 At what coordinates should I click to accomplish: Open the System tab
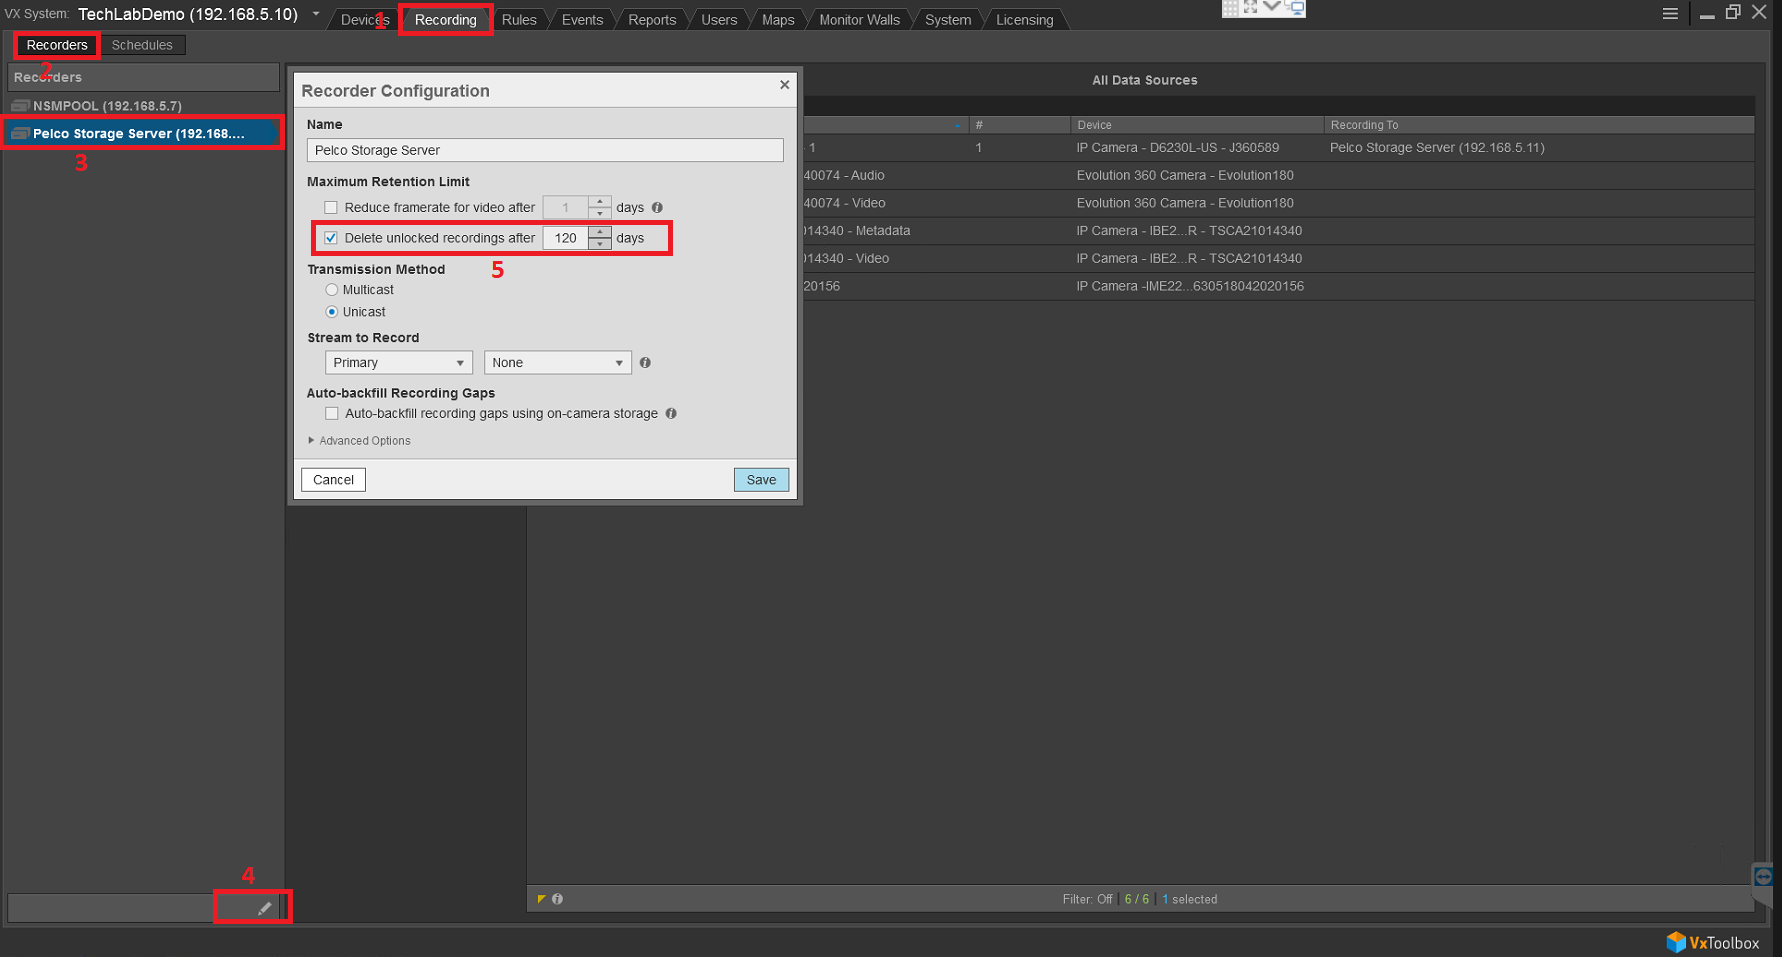click(948, 20)
